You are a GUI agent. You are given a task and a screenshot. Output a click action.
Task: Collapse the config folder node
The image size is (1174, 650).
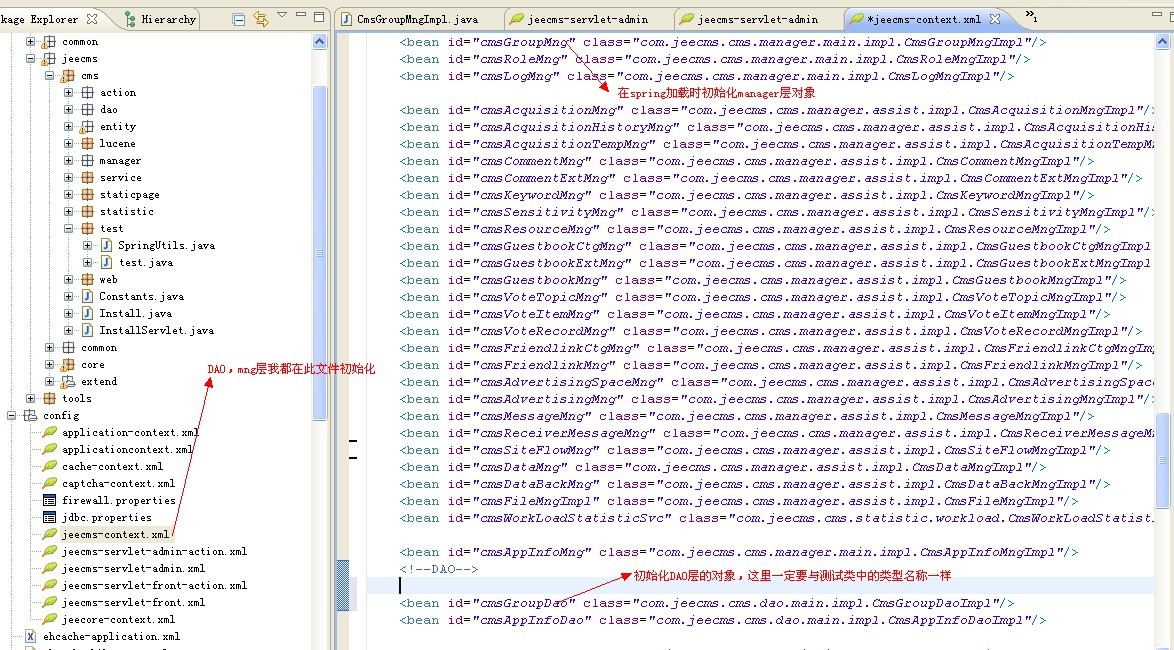[x=11, y=416]
